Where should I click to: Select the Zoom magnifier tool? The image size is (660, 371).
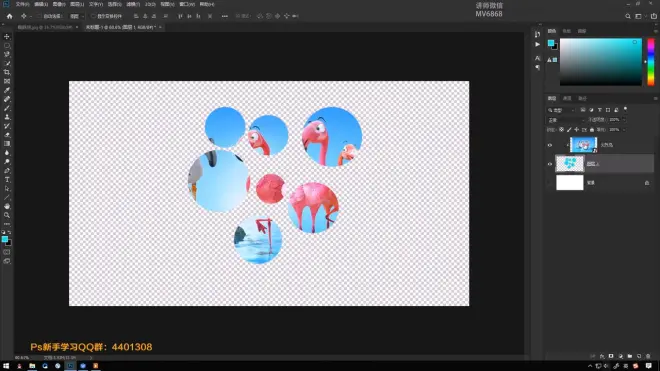tap(7, 215)
